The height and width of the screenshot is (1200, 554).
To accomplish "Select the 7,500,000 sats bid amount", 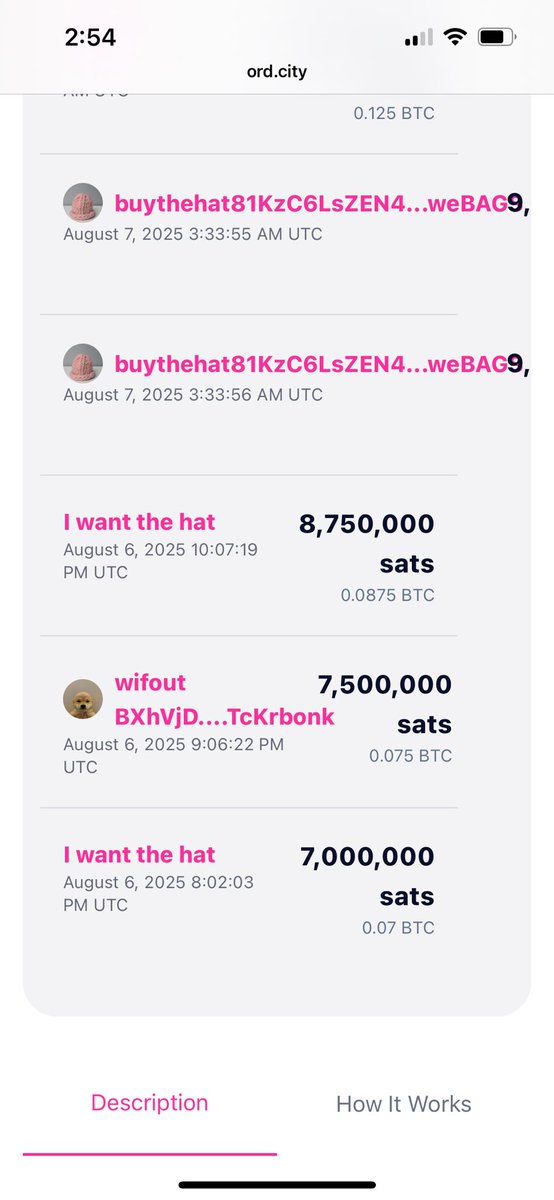I will tap(385, 704).
